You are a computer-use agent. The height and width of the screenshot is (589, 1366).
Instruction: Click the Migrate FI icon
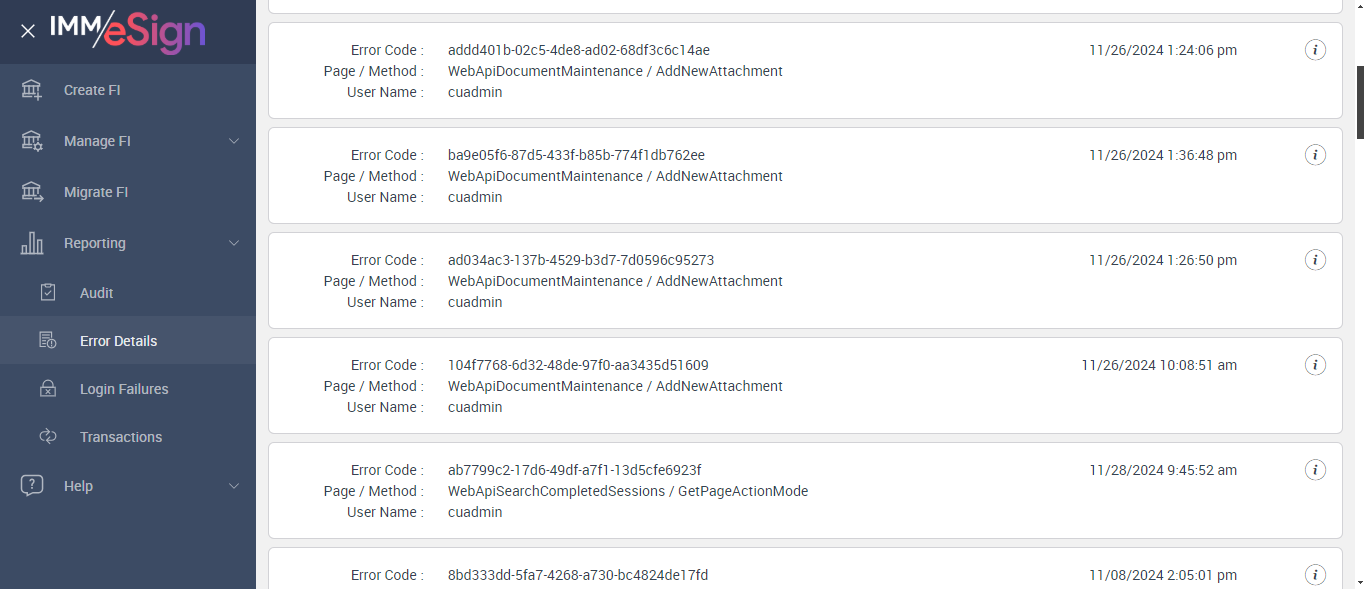(32, 192)
